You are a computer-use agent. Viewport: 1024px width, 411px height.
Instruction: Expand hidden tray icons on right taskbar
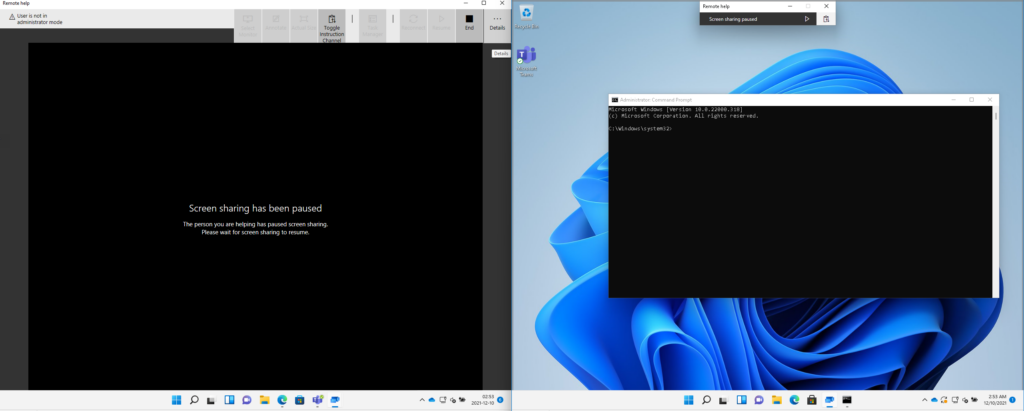[x=924, y=400]
